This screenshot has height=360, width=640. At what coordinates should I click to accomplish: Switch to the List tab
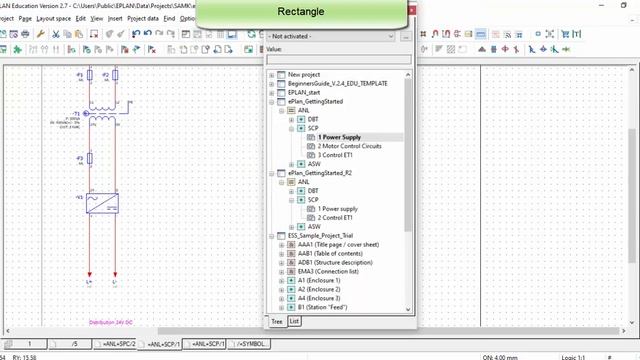(294, 321)
